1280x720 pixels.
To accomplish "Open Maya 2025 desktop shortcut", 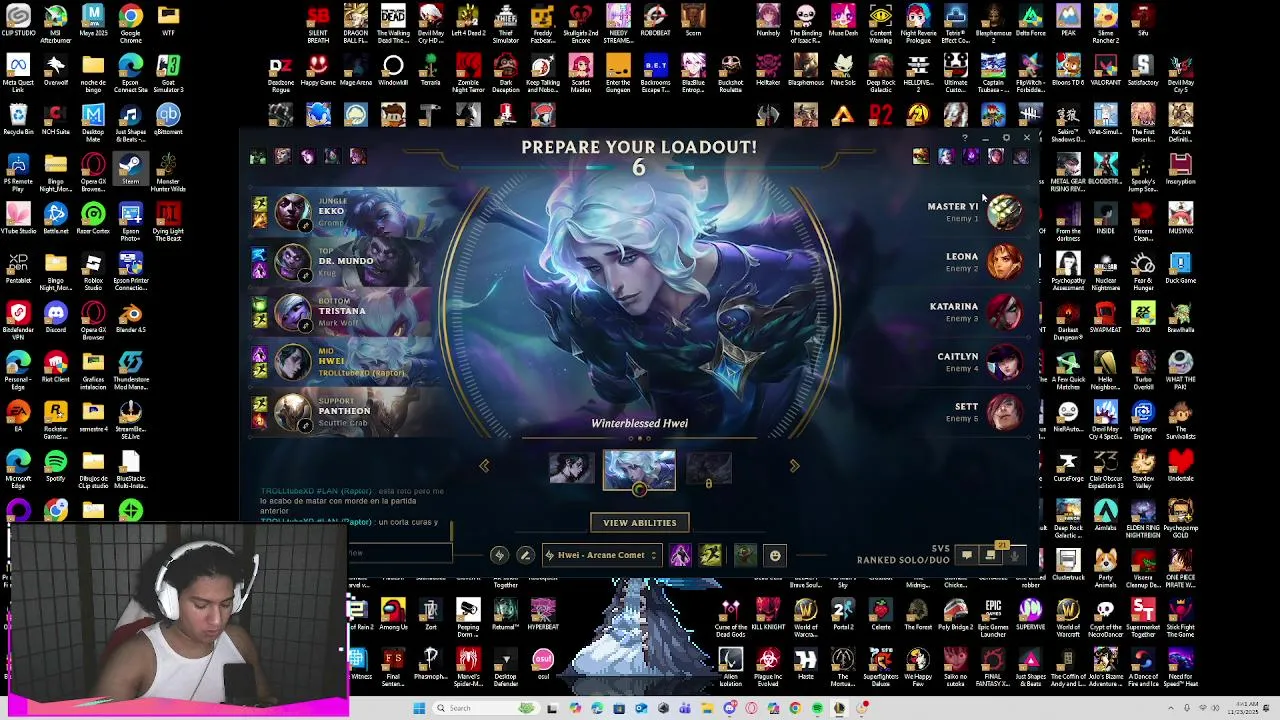I will point(93,20).
